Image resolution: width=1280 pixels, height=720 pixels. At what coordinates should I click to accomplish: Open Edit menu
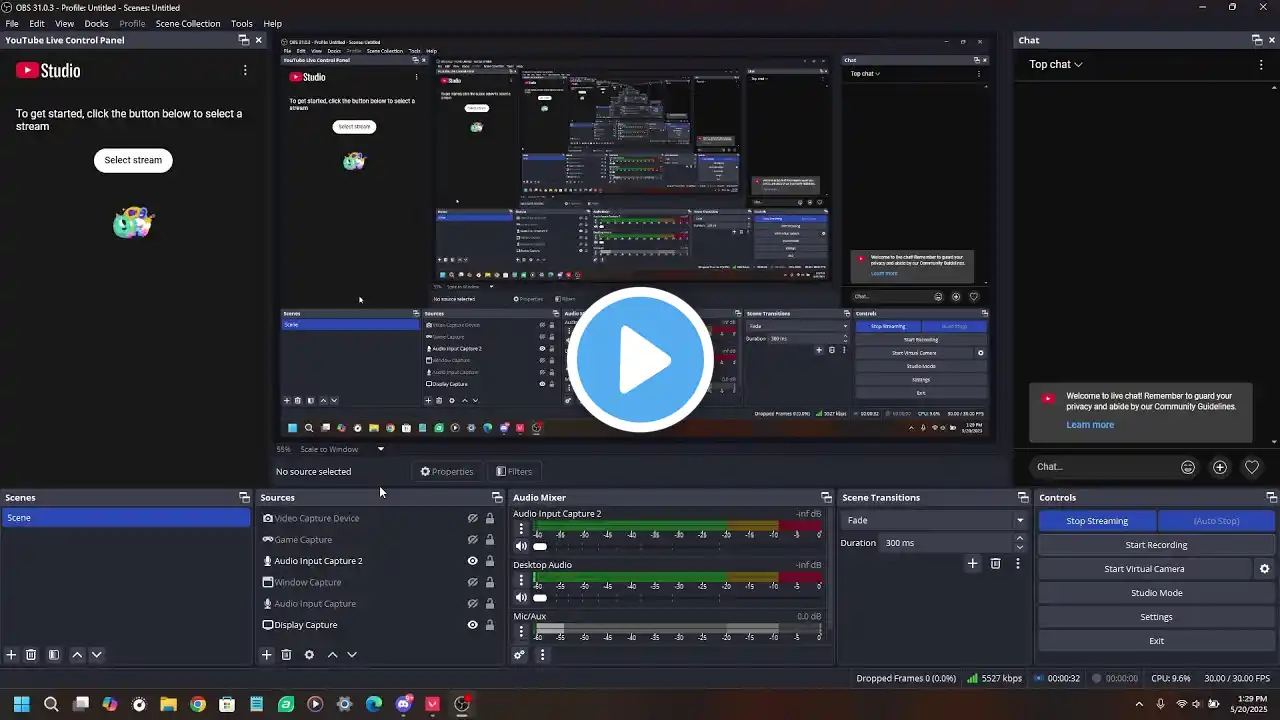pyautogui.click(x=36, y=23)
